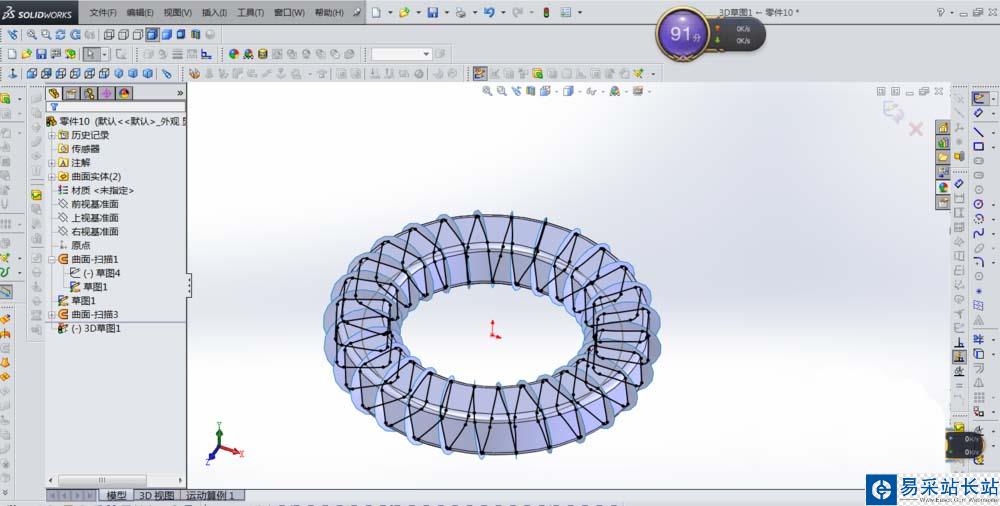Select the 右视基准面 plane in tree
Image resolution: width=1000 pixels, height=506 pixels.
[94, 232]
